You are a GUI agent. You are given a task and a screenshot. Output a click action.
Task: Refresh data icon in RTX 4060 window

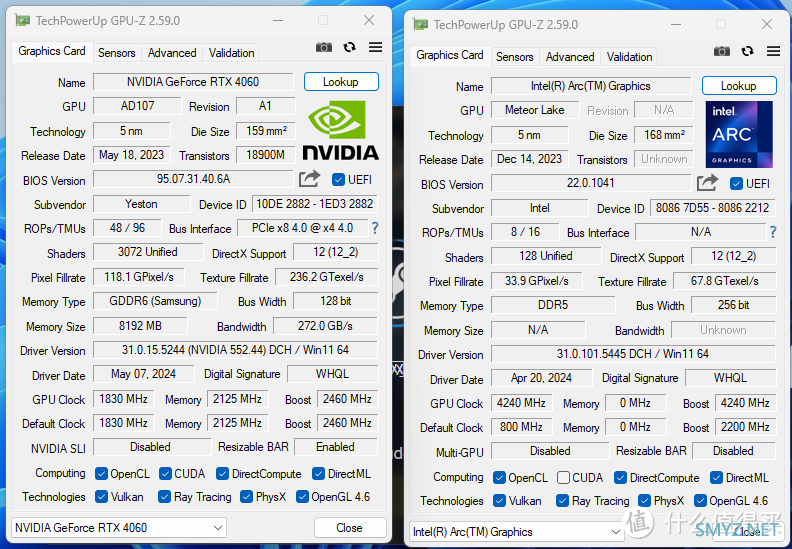click(x=350, y=47)
